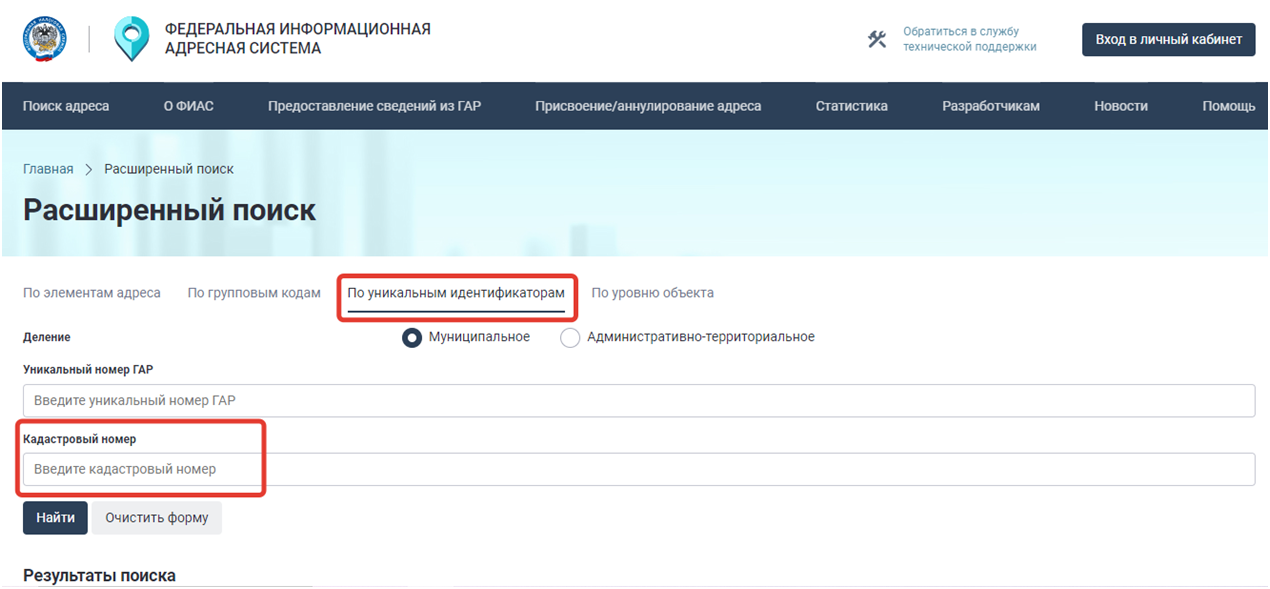Select the Административно-территориальное radio button
This screenshot has width=1270, height=589.
[x=570, y=337]
